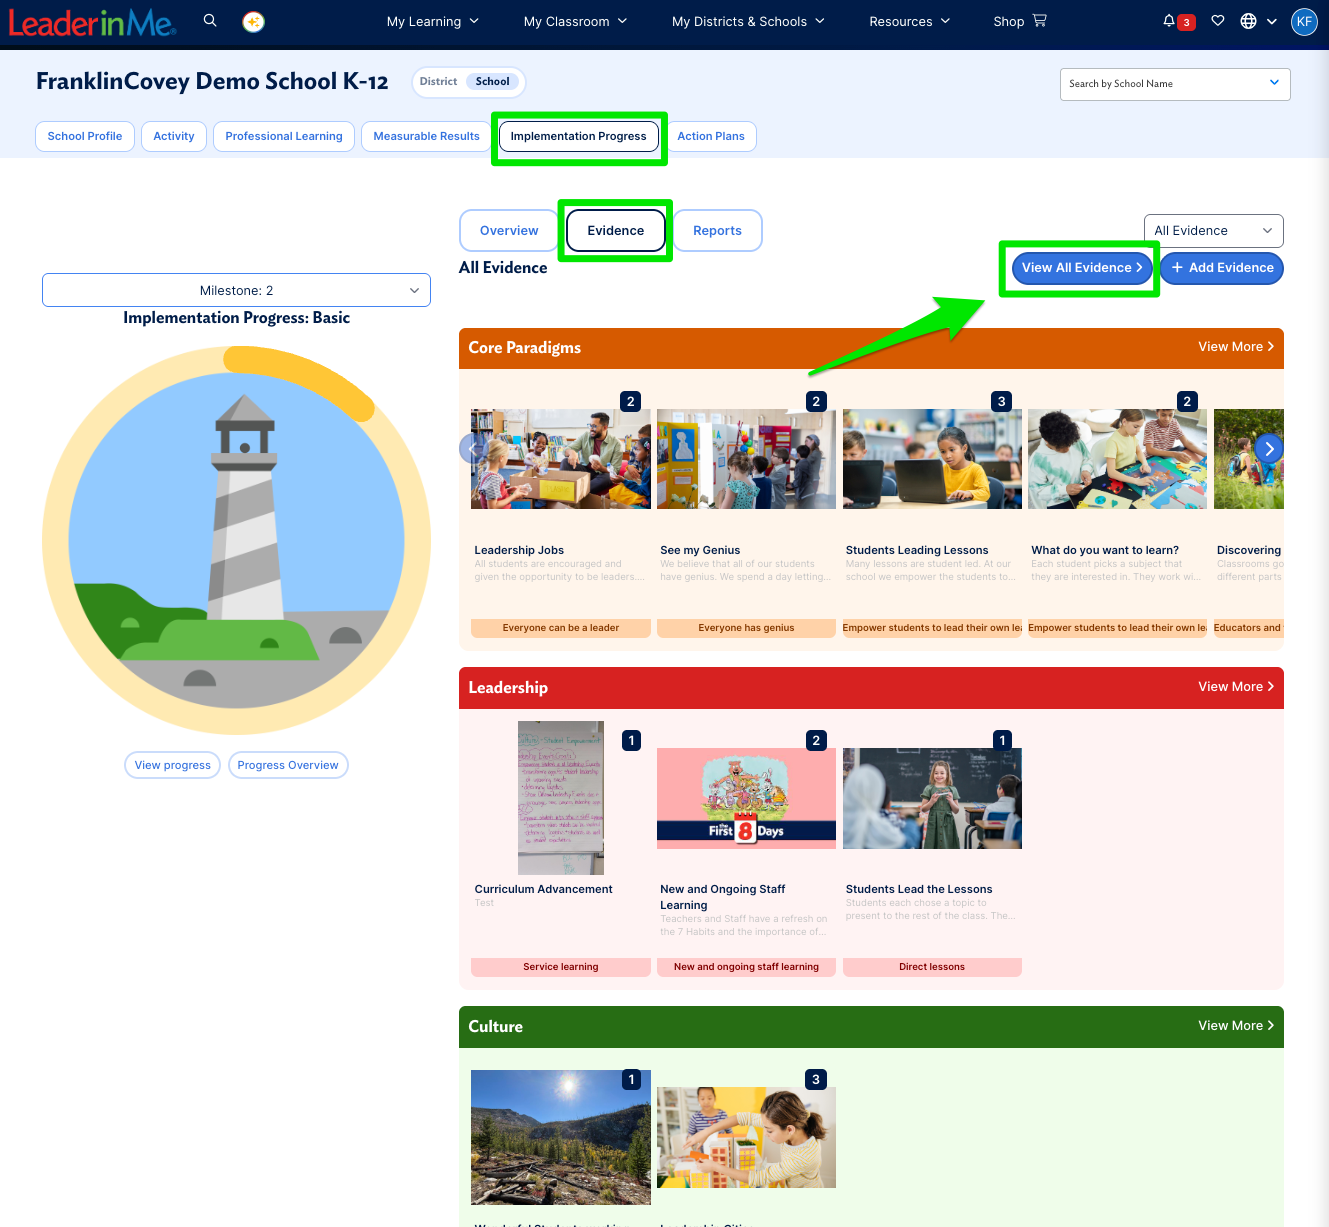Image resolution: width=1329 pixels, height=1227 pixels.
Task: Open Curriculum Advancement evidence thumbnail
Action: click(561, 798)
